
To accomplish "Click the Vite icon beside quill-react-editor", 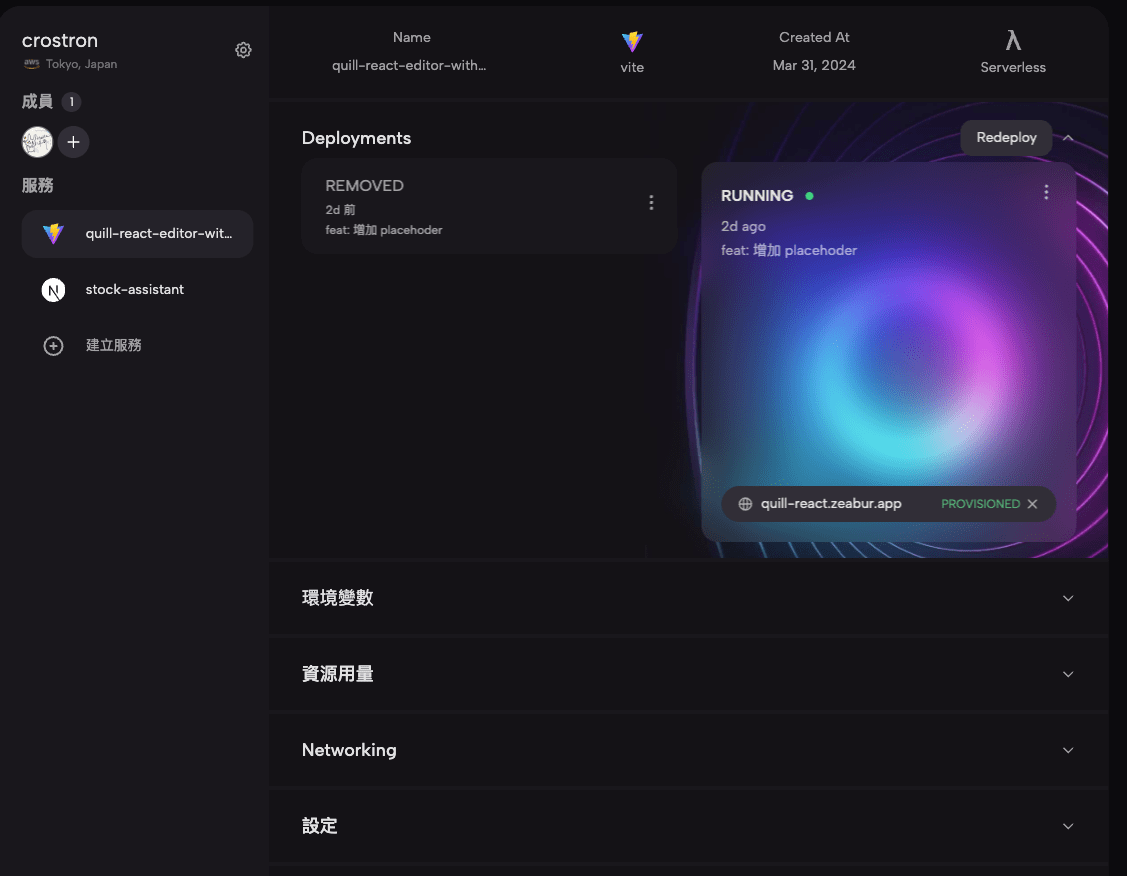I will [51, 233].
